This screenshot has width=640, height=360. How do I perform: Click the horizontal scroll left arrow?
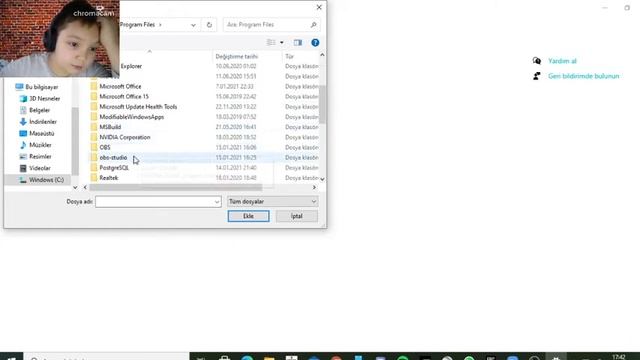[85, 187]
